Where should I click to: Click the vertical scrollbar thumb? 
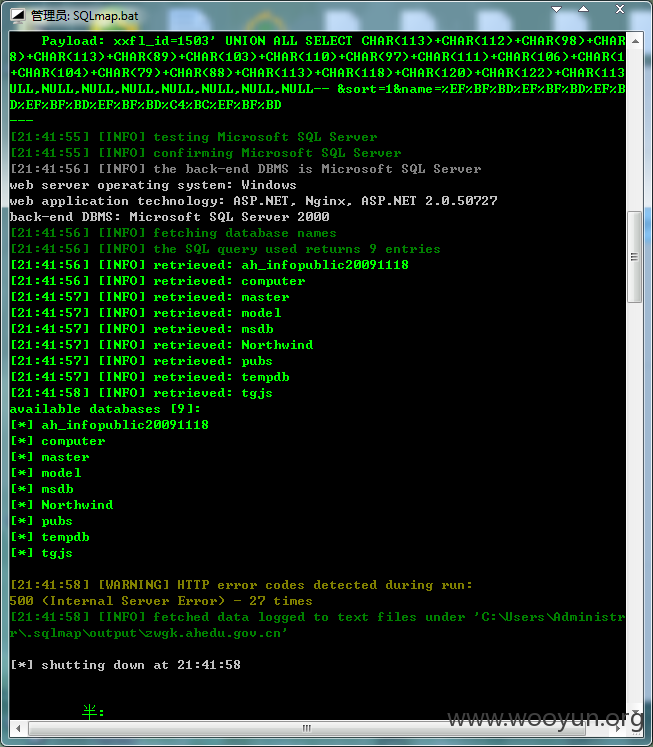coord(634,257)
